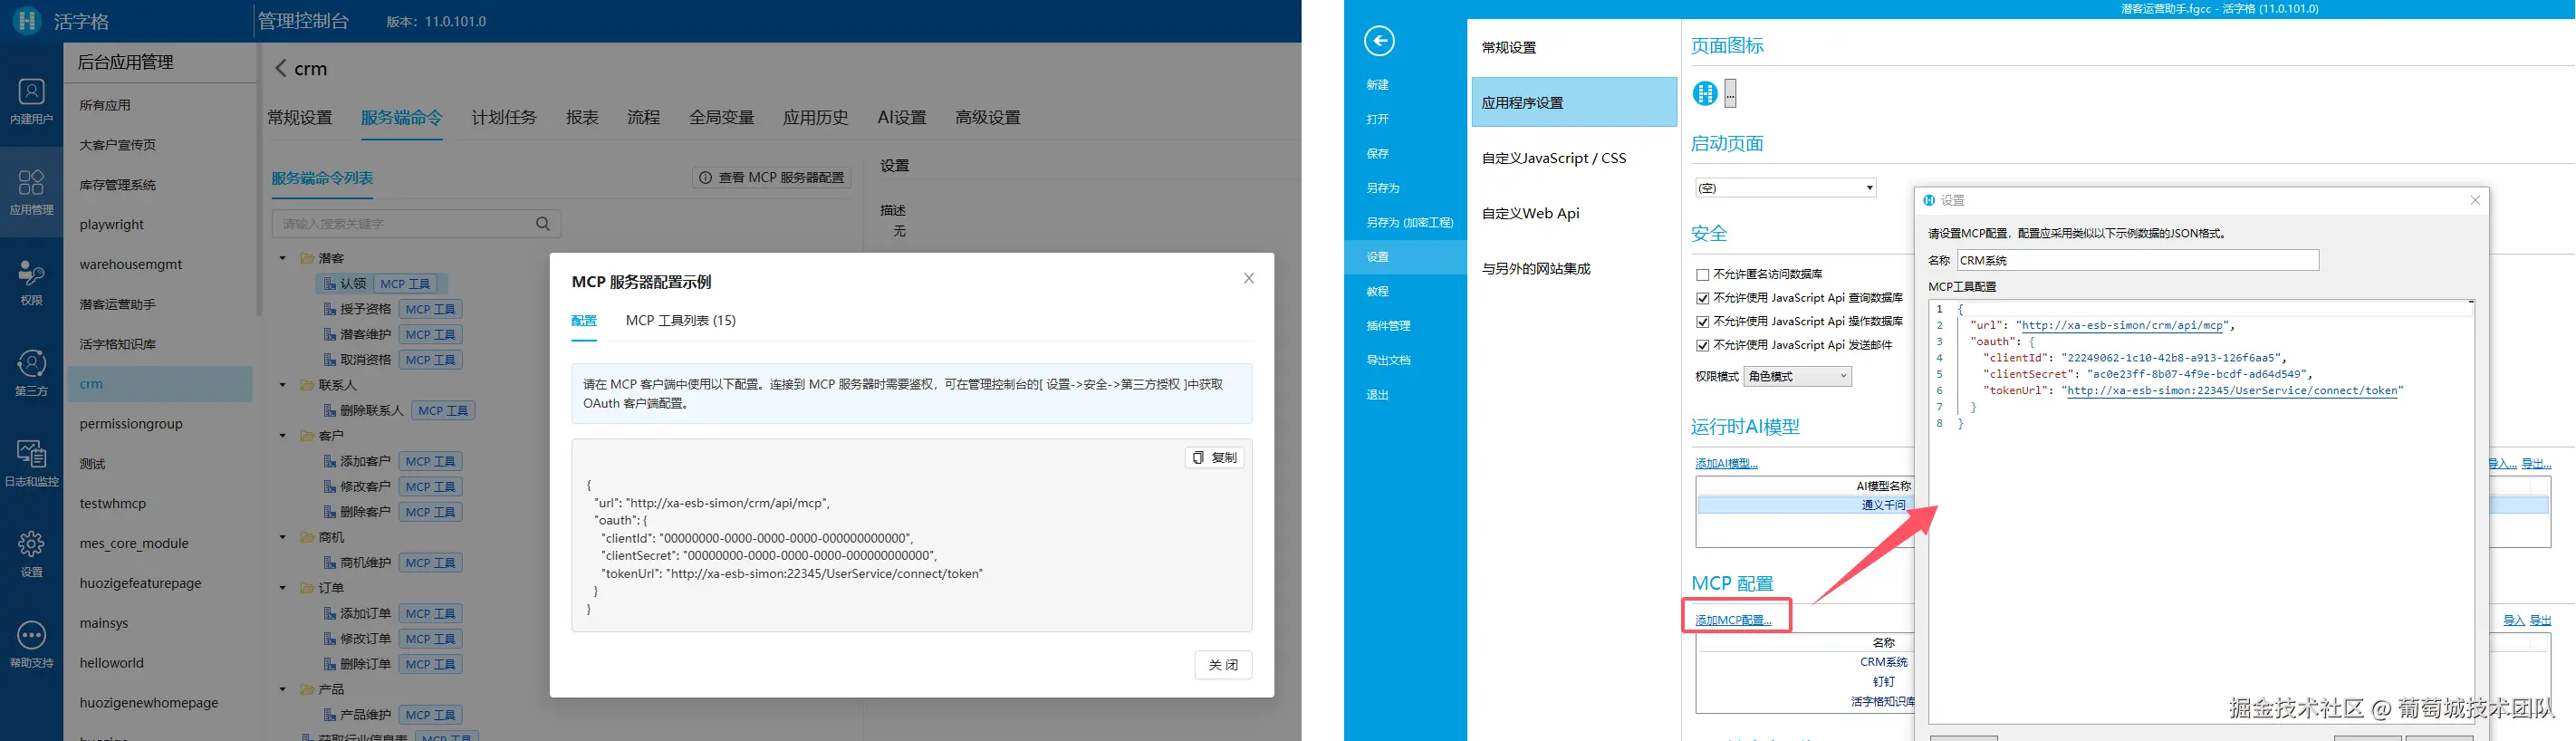This screenshot has width=2576, height=741.
Task: Collapse the 产品 tree group
Action: click(283, 689)
